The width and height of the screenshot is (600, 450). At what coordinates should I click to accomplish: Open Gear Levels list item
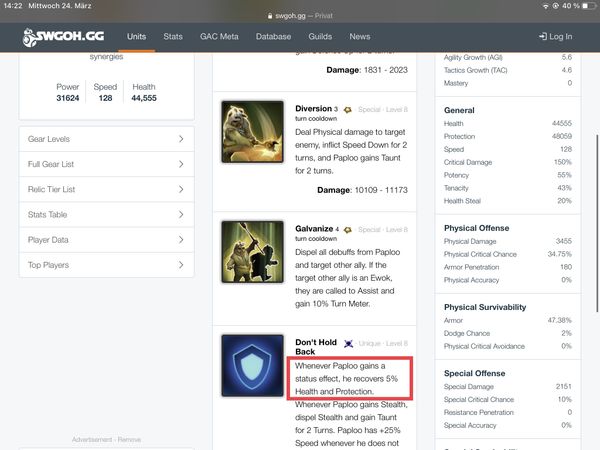(x=106, y=139)
